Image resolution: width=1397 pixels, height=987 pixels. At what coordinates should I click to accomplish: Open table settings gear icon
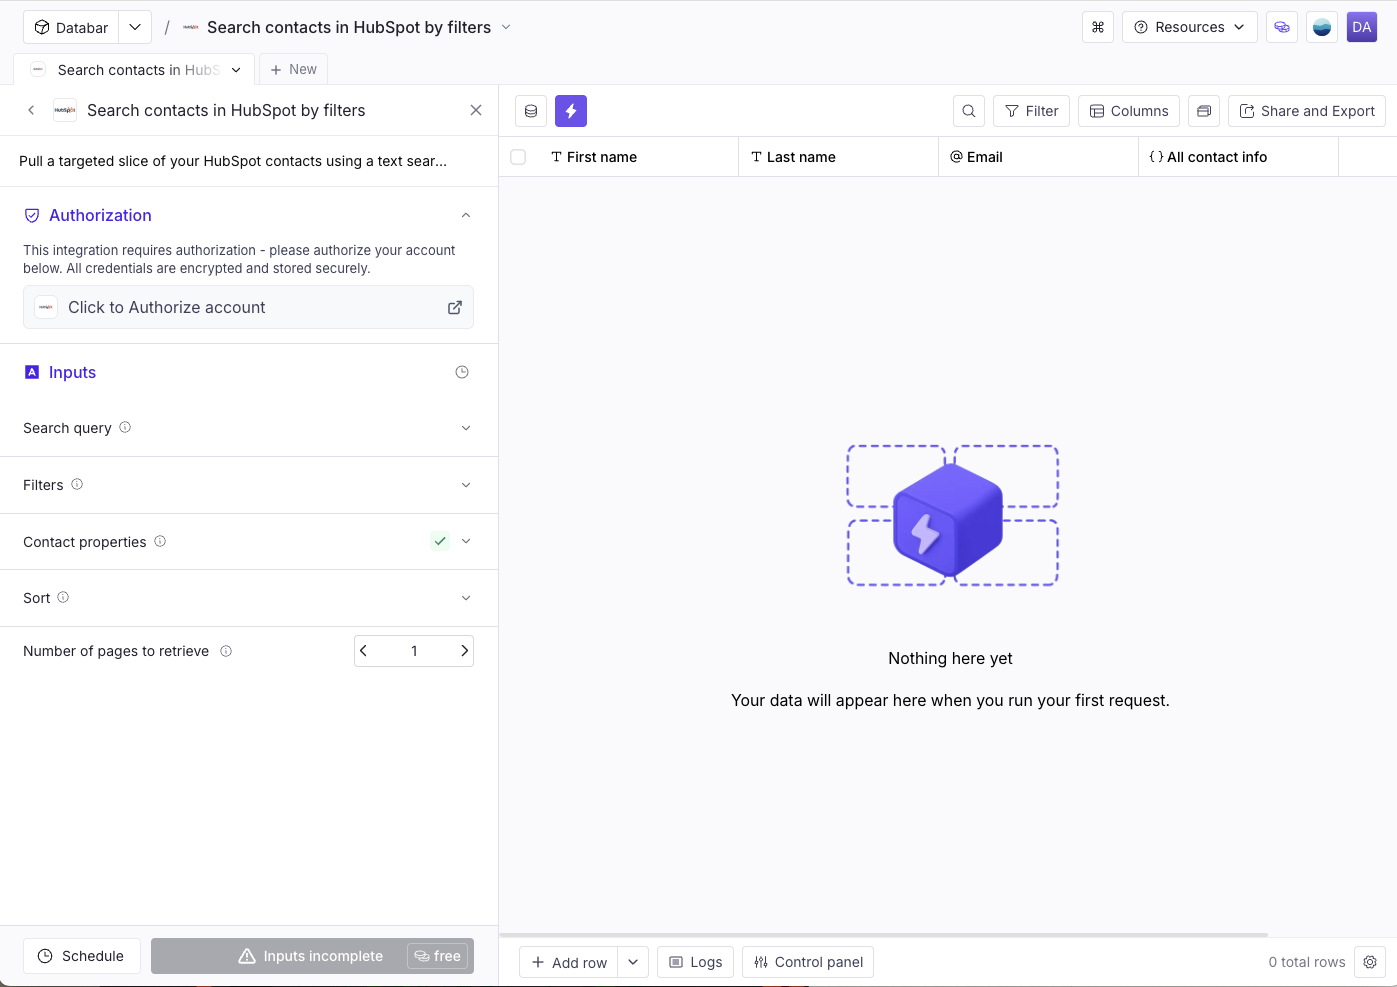point(1370,962)
